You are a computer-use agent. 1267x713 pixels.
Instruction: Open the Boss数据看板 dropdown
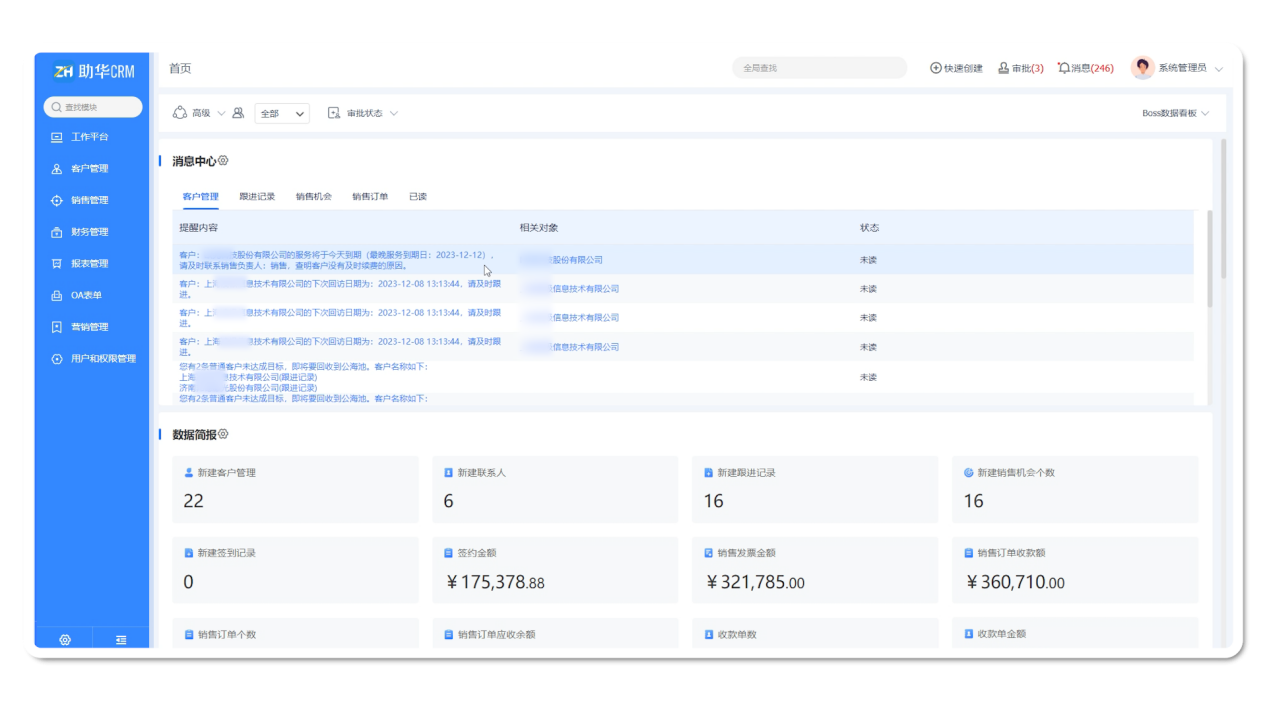(1175, 113)
